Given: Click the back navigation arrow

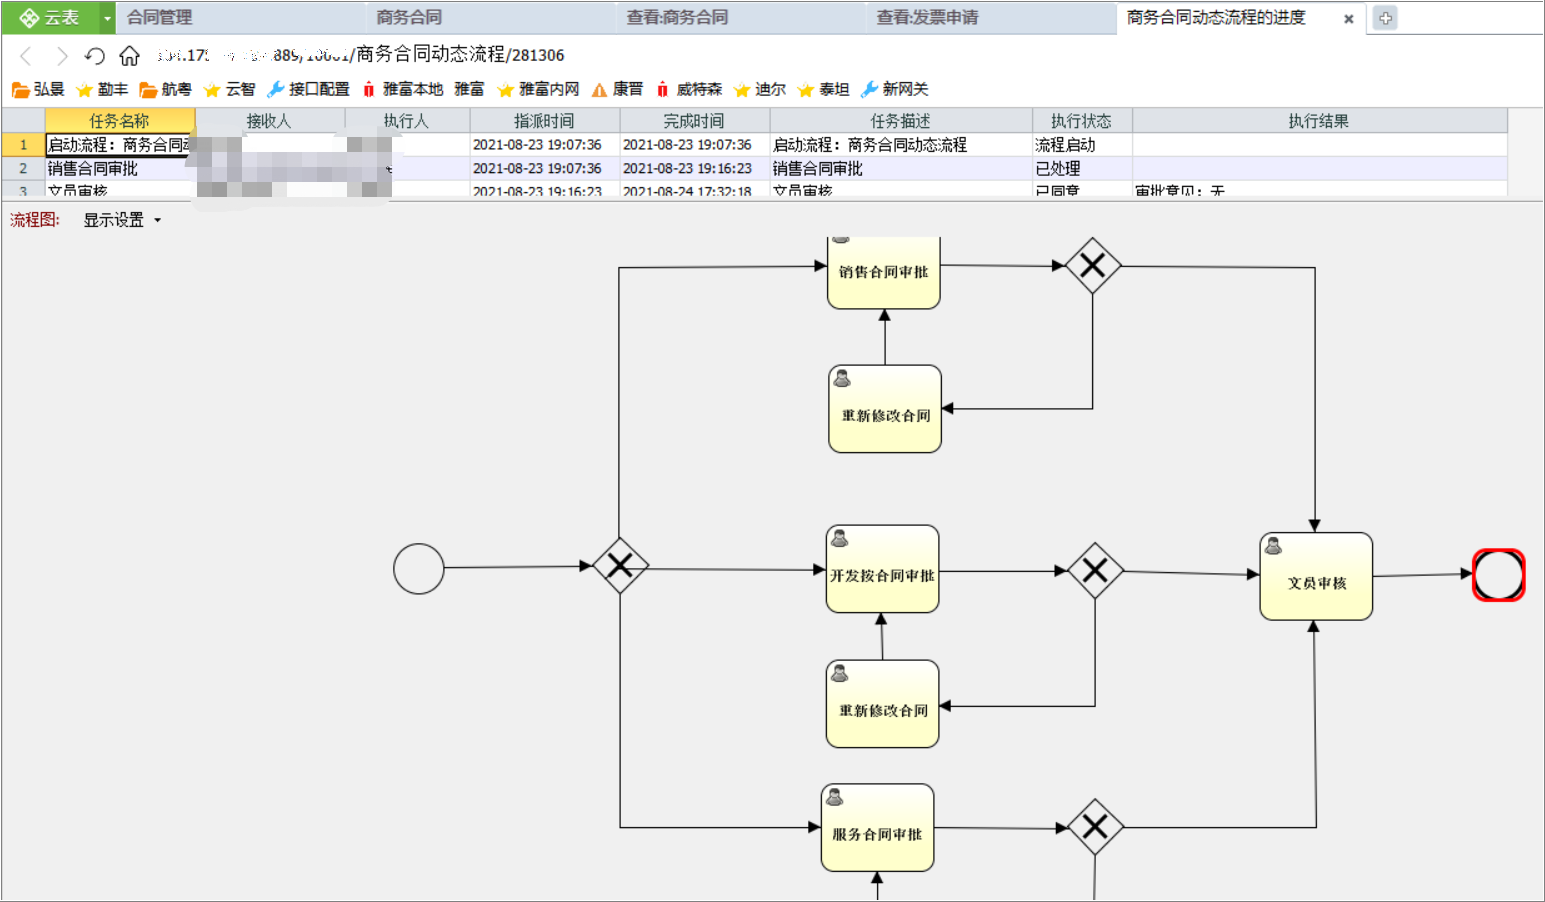Looking at the screenshot, I should click(26, 56).
